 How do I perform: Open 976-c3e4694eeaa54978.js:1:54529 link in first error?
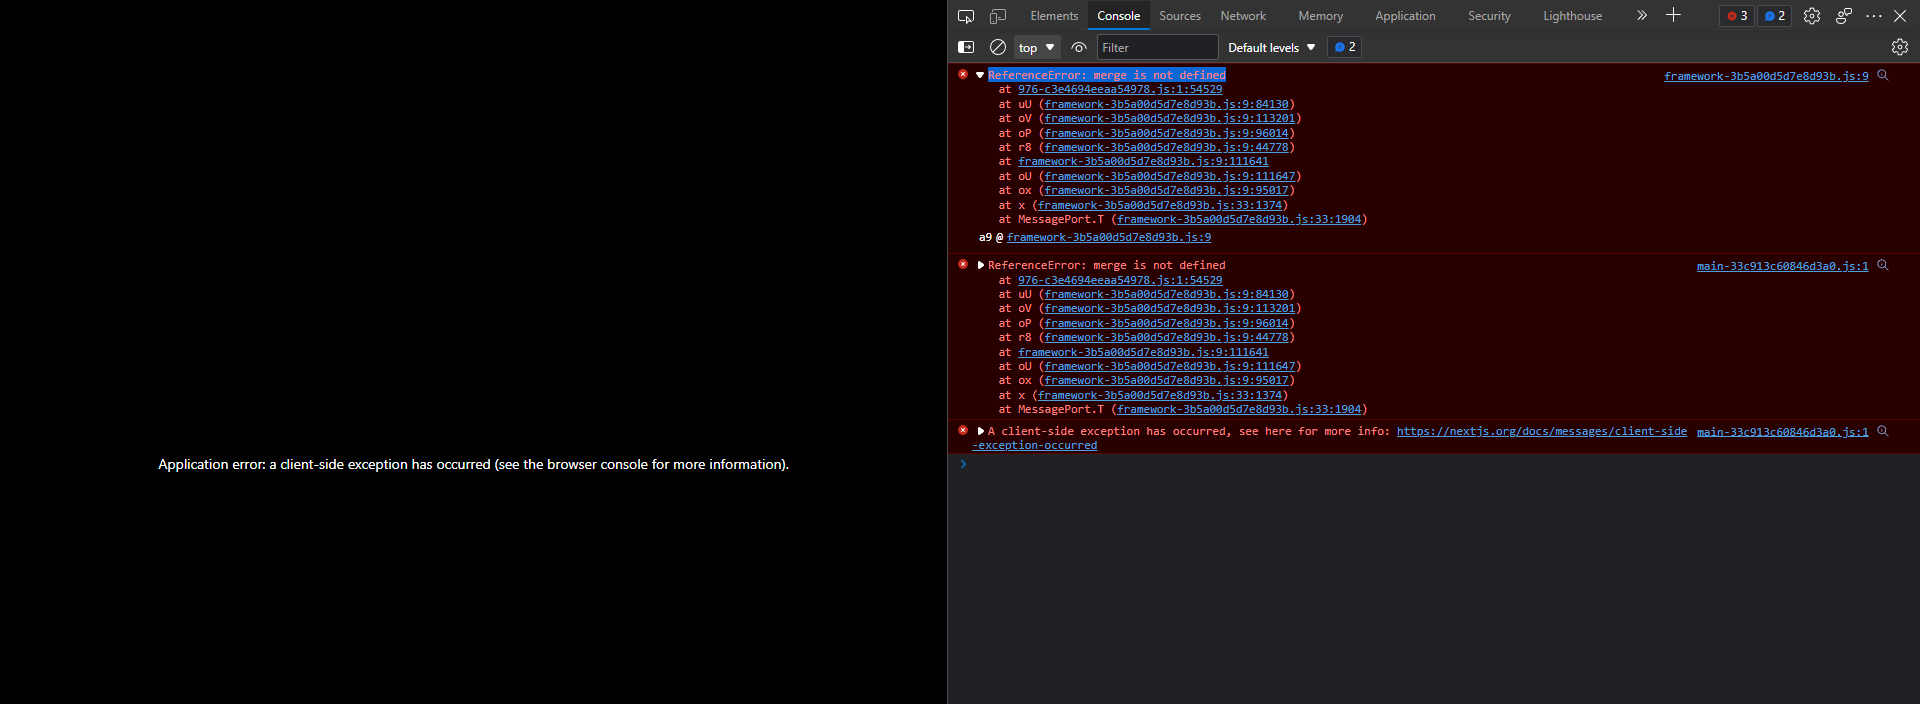pyautogui.click(x=1120, y=89)
